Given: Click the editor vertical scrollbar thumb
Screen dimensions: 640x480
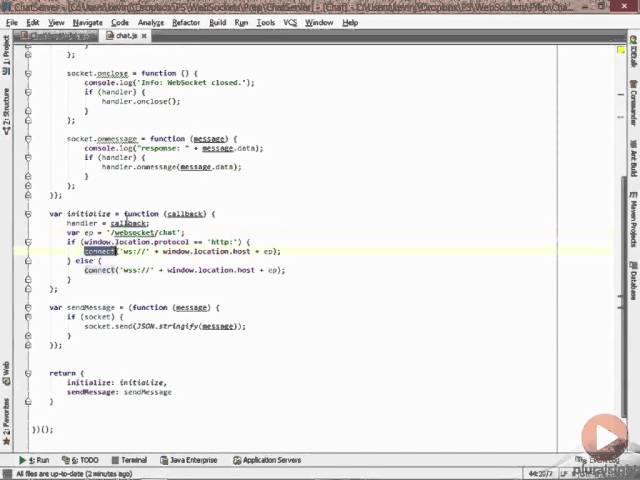Looking at the screenshot, I should click(623, 296).
